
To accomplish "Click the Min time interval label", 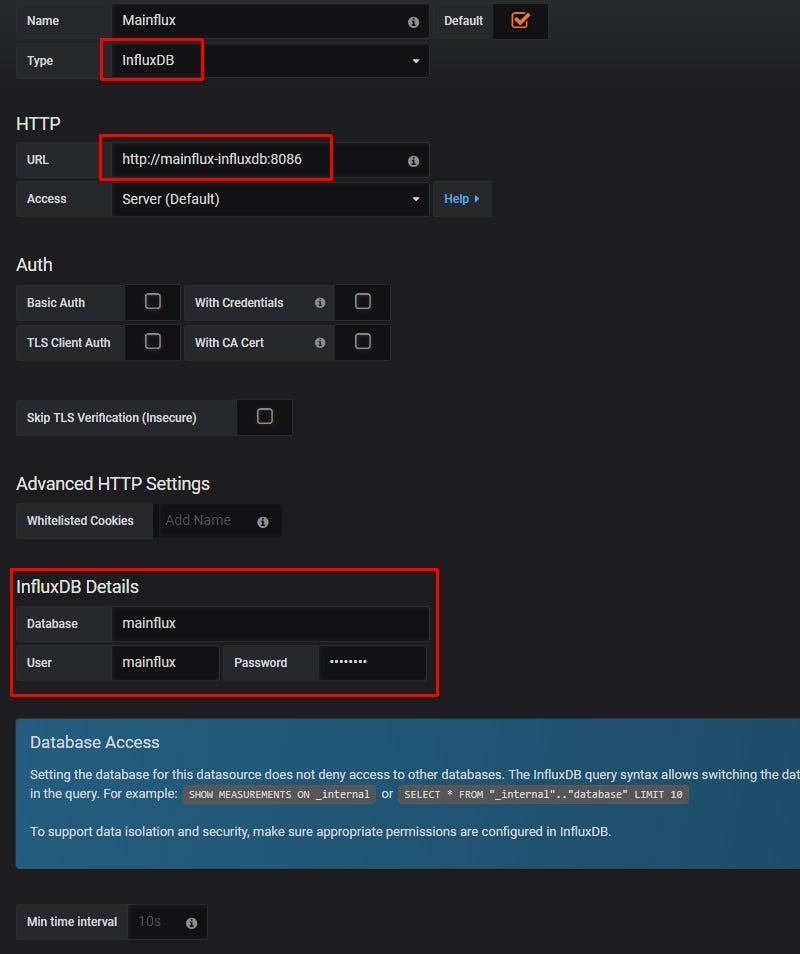I will coord(72,922).
